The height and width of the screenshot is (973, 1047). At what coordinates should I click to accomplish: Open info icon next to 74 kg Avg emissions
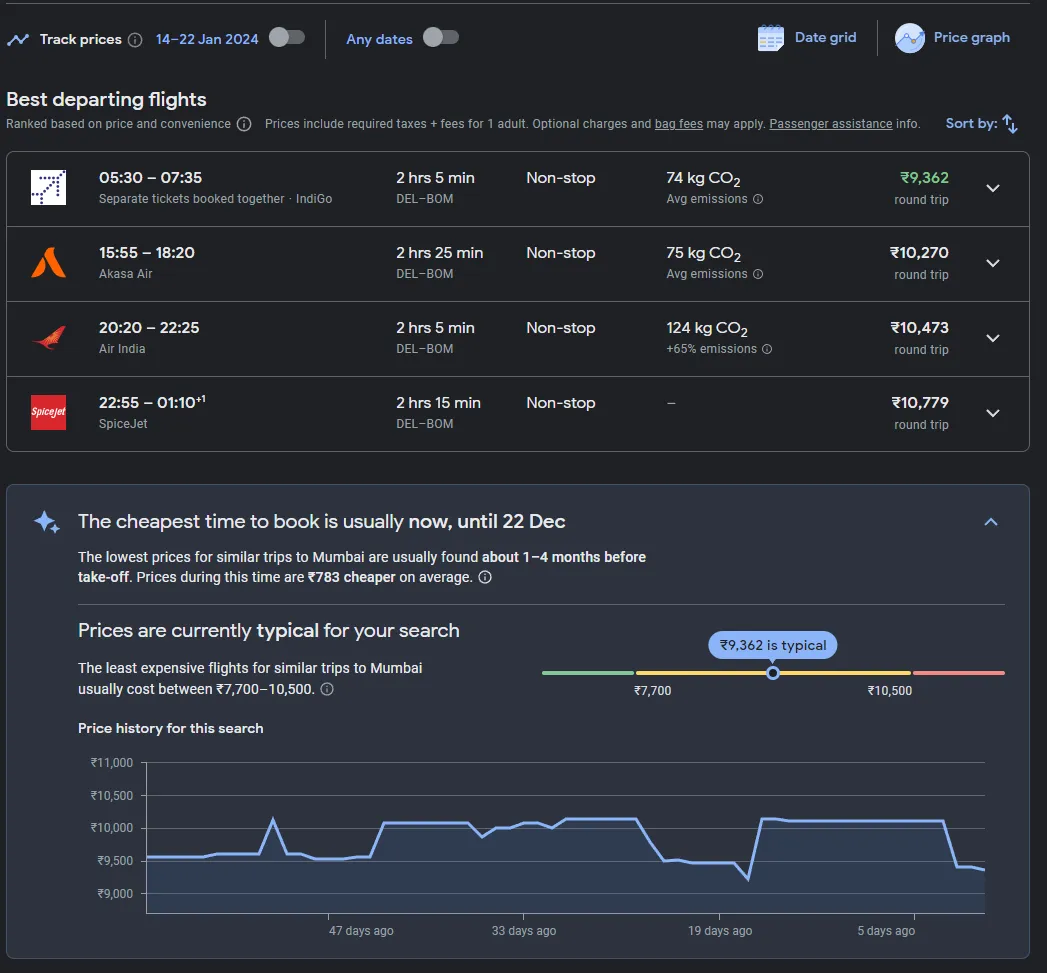point(758,199)
